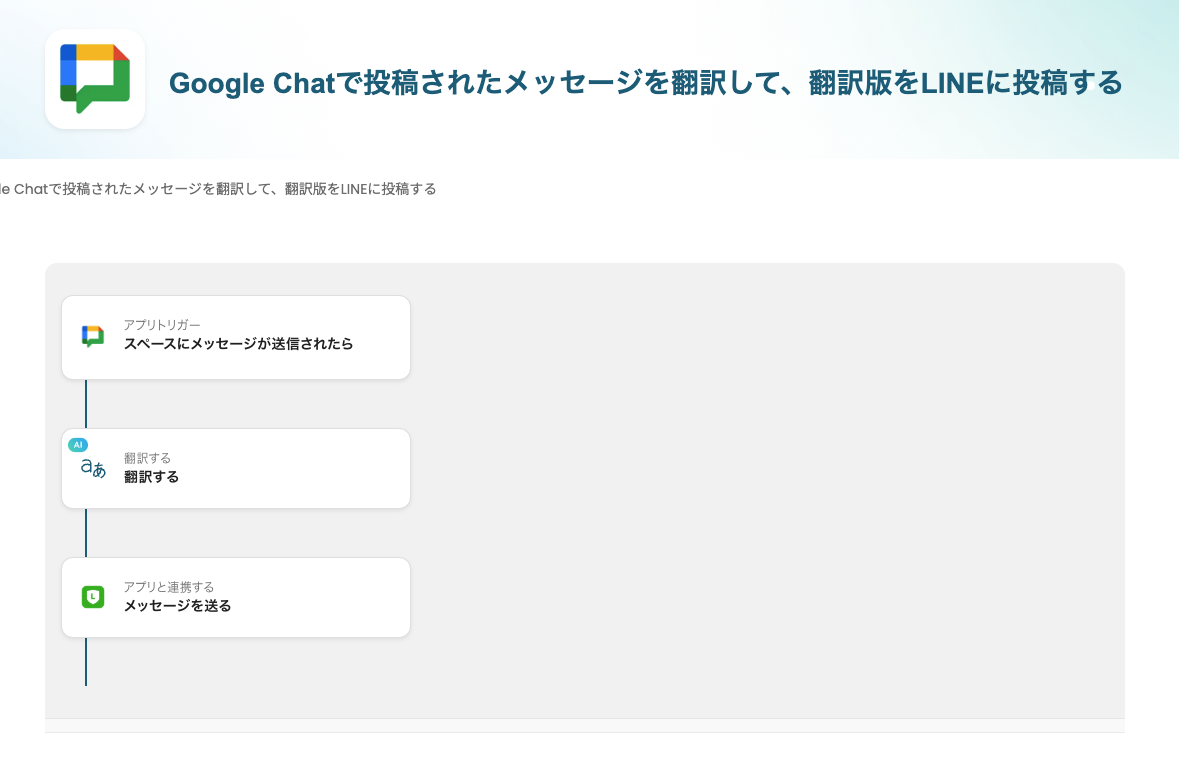Image resolution: width=1179 pixels, height=764 pixels.
Task: Click the trailing connector line below last card
Action: pos(86,661)
